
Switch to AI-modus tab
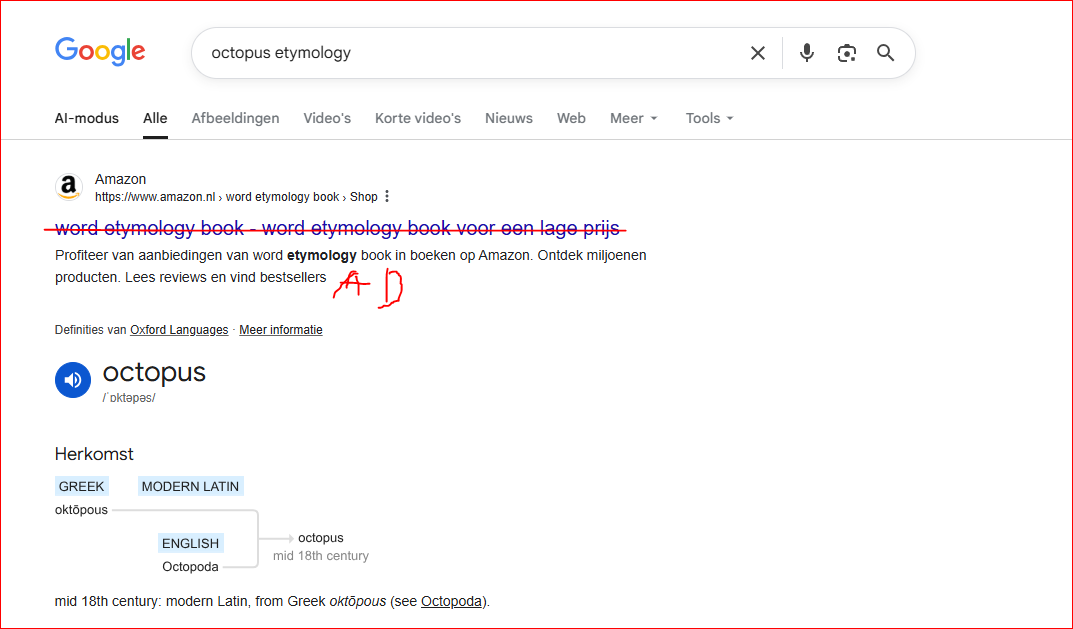(86, 118)
